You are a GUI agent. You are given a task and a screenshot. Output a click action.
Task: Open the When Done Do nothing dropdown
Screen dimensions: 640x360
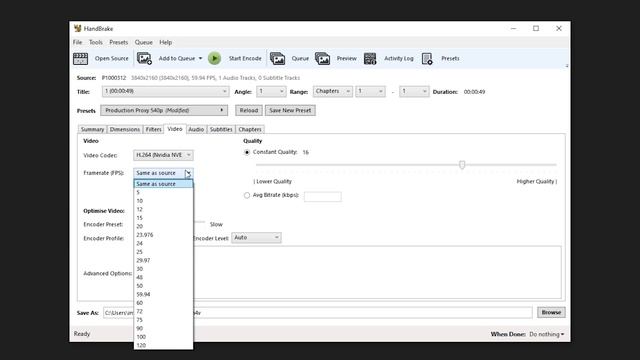(x=547, y=334)
